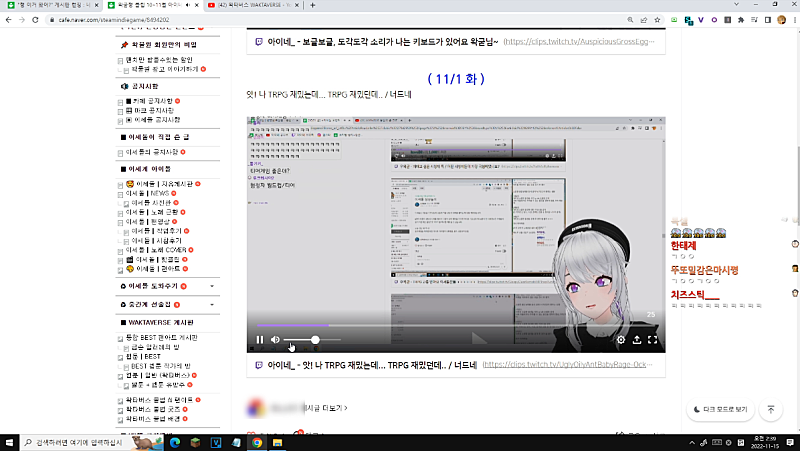Close the YouTube WAKTAVERSE tab
Screen dimensions: 800x451
pos(297,5)
